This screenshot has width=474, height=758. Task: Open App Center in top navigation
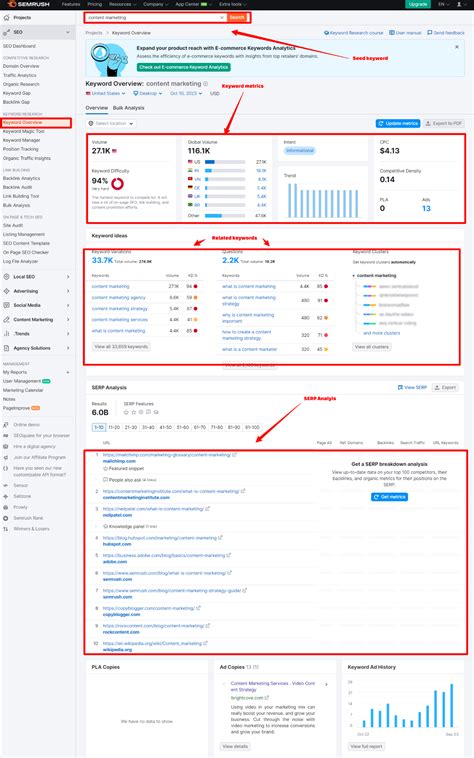[x=193, y=4]
